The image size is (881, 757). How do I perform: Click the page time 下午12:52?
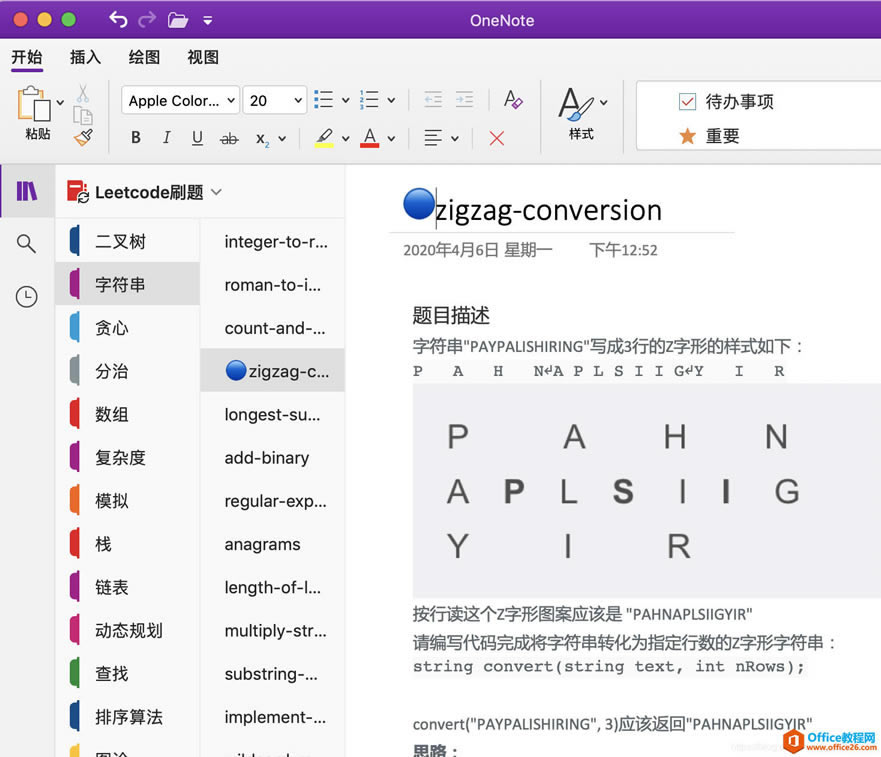623,250
